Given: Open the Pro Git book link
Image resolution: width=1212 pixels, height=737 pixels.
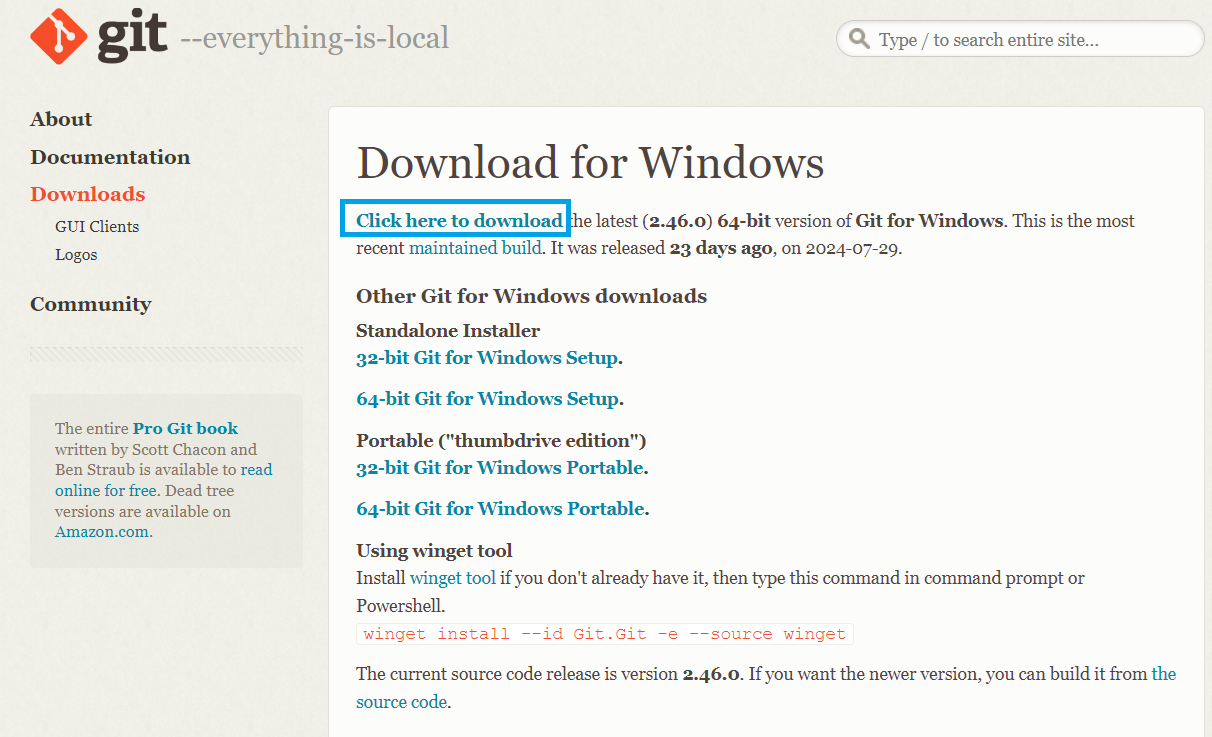Looking at the screenshot, I should tap(185, 428).
